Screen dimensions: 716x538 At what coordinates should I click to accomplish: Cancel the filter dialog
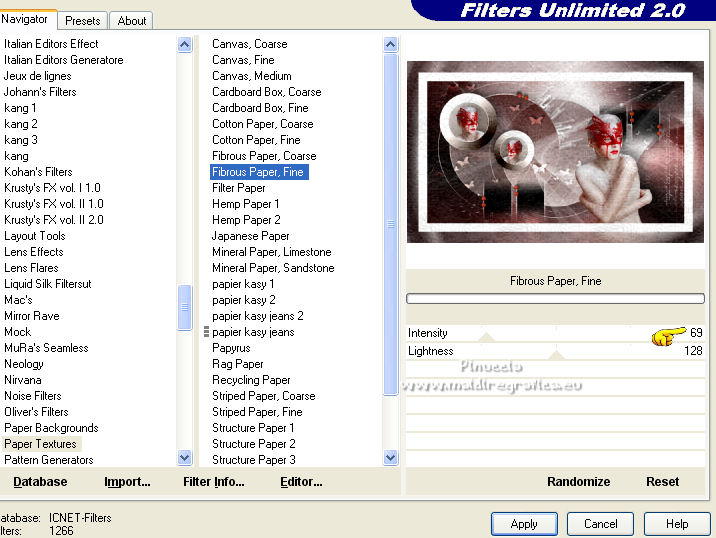click(600, 524)
